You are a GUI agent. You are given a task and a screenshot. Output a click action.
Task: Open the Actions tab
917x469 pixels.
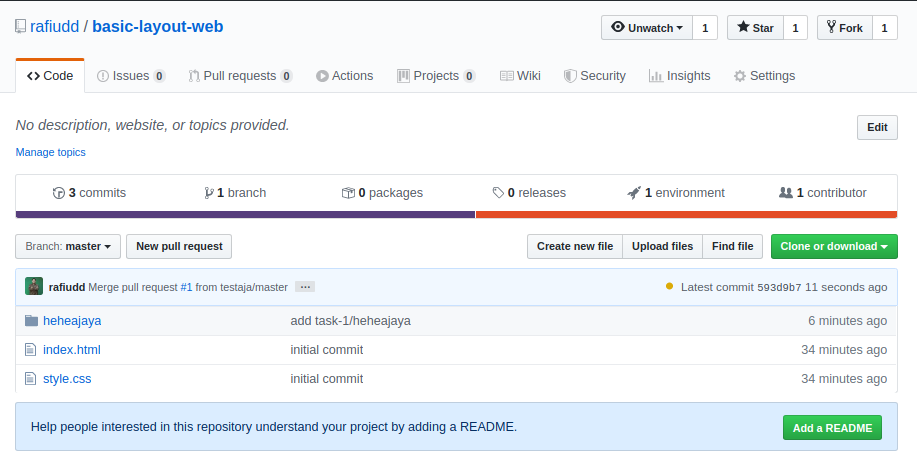[x=344, y=76]
